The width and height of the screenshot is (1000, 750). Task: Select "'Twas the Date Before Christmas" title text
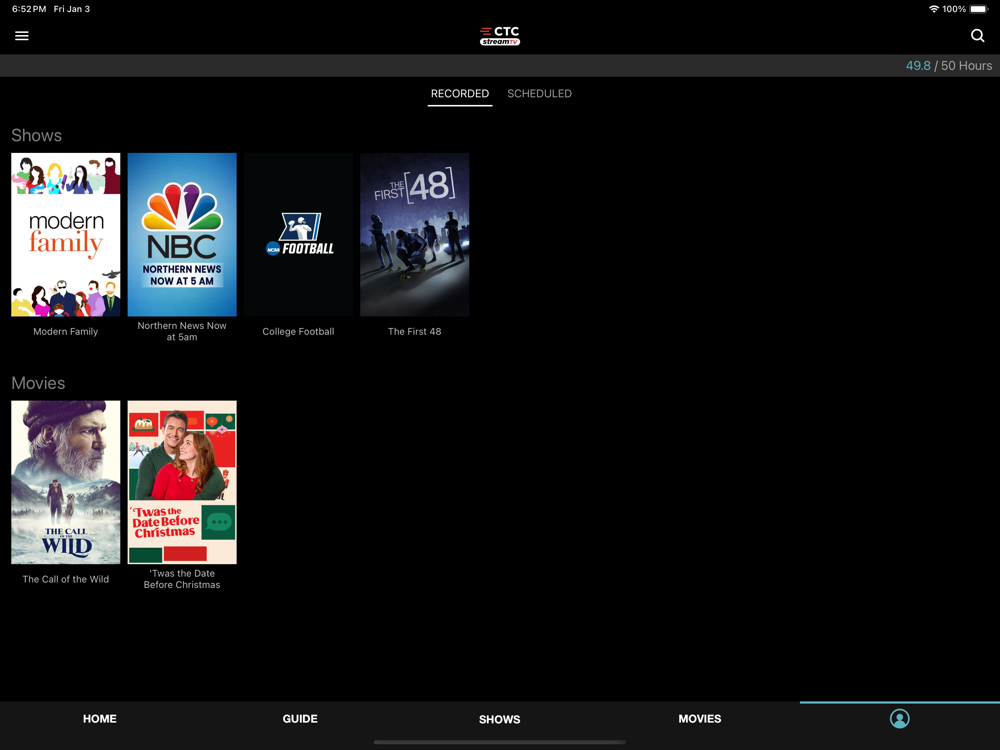point(182,579)
